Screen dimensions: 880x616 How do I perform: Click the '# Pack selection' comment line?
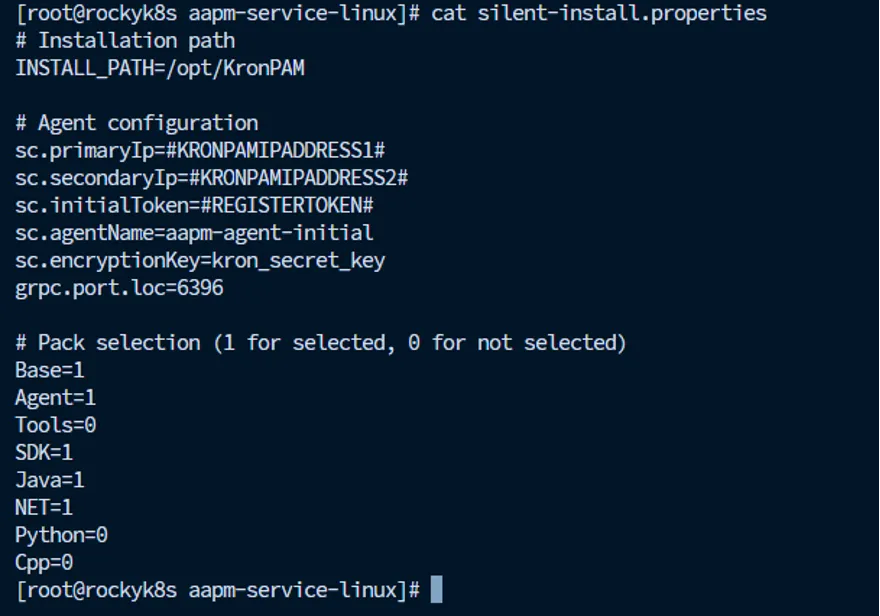click(x=320, y=343)
